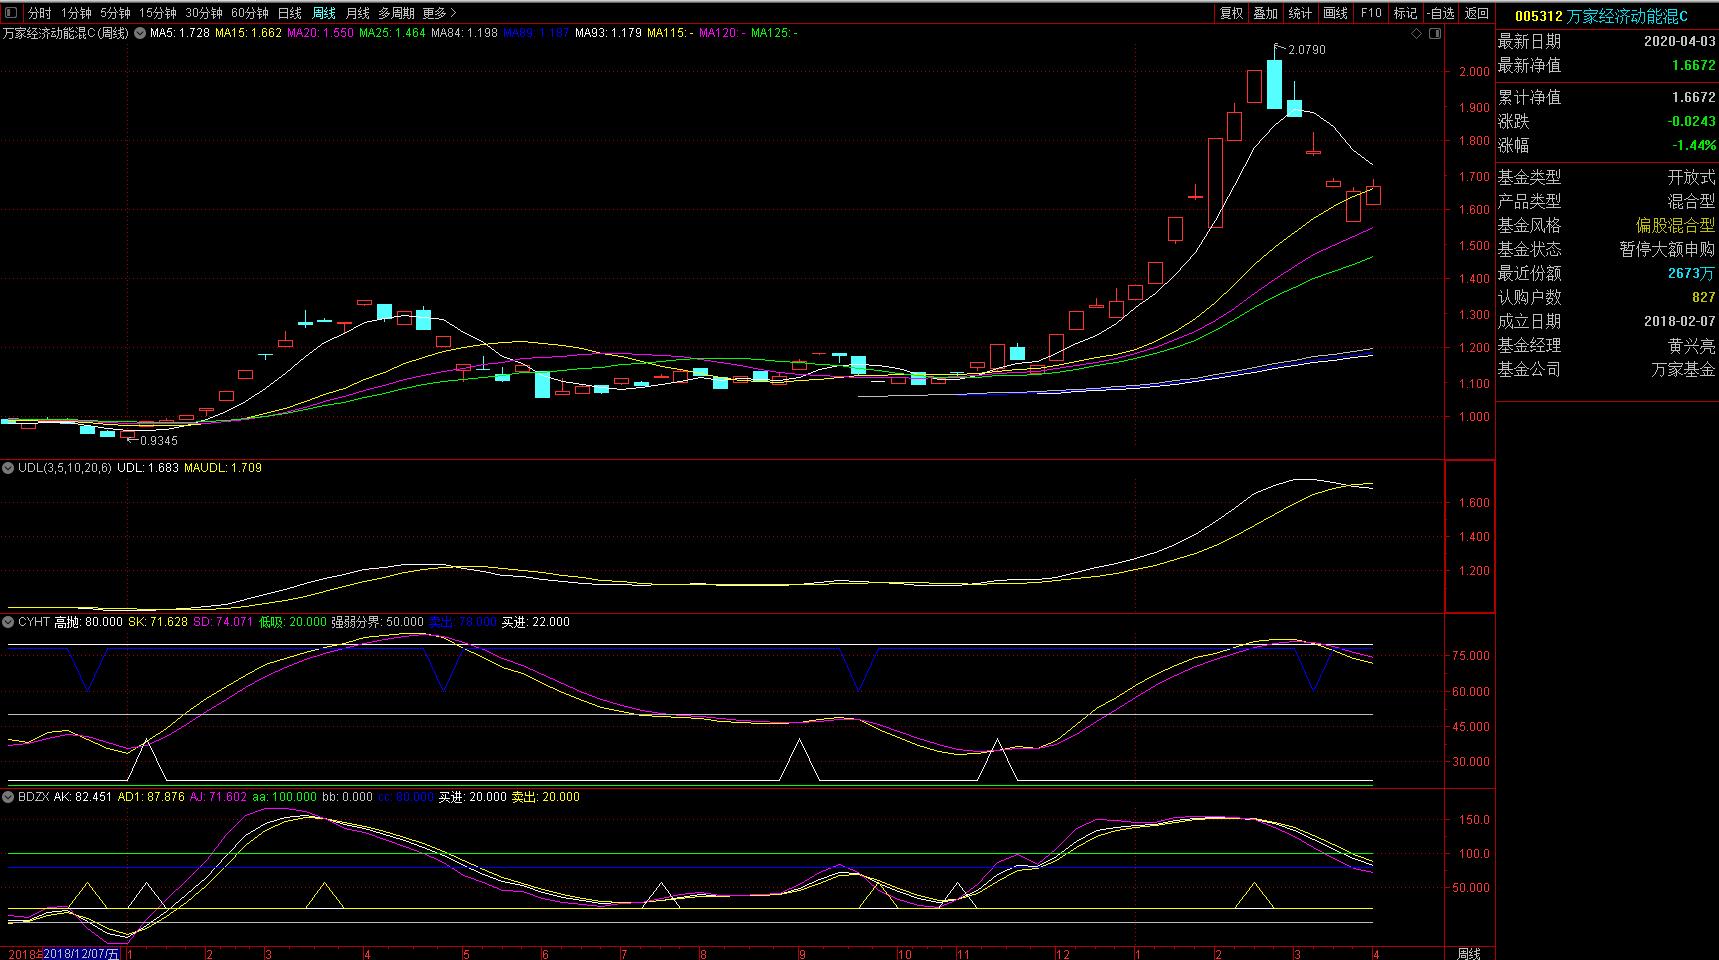Image resolution: width=1719 pixels, height=960 pixels.
Task: Expand the 更多 periods menu
Action: pyautogui.click(x=439, y=13)
